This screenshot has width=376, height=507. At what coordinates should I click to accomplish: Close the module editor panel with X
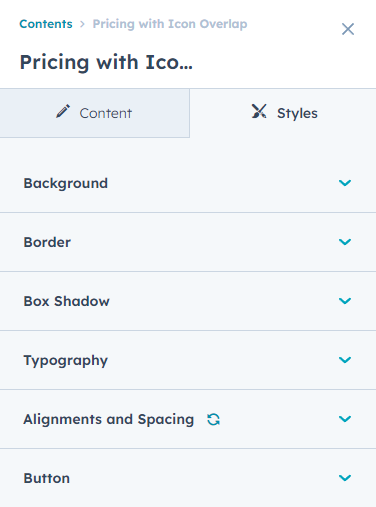pyautogui.click(x=348, y=29)
